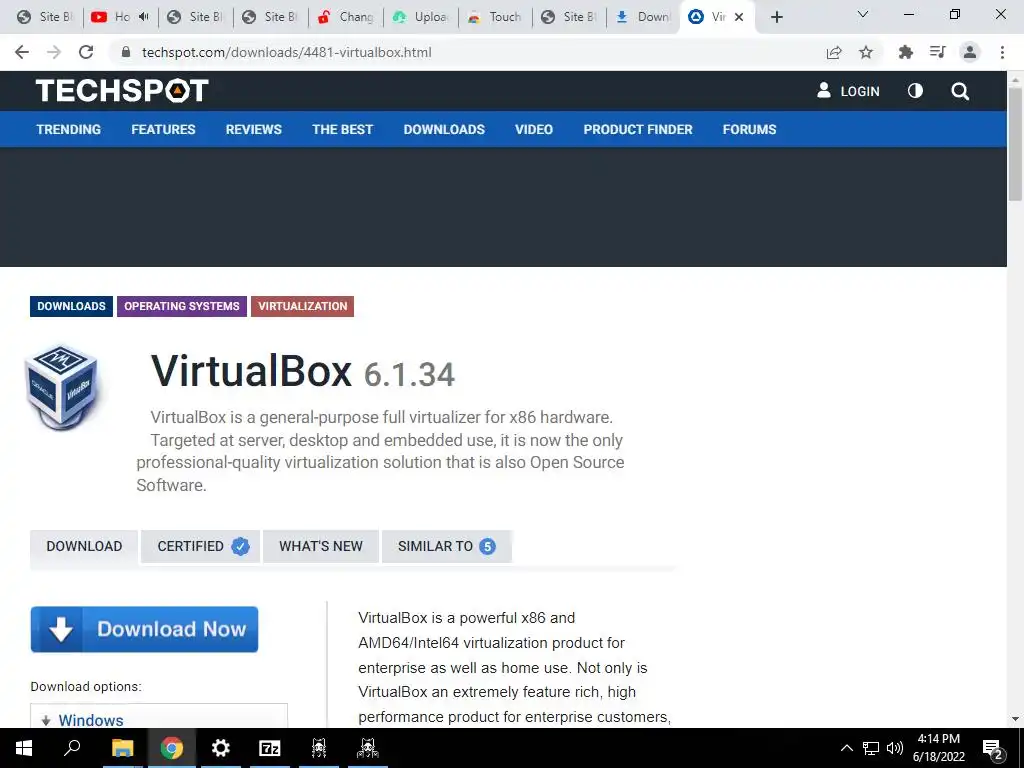Switch to the Touch browser tab
Screen dimensions: 1024x768
pos(496,17)
